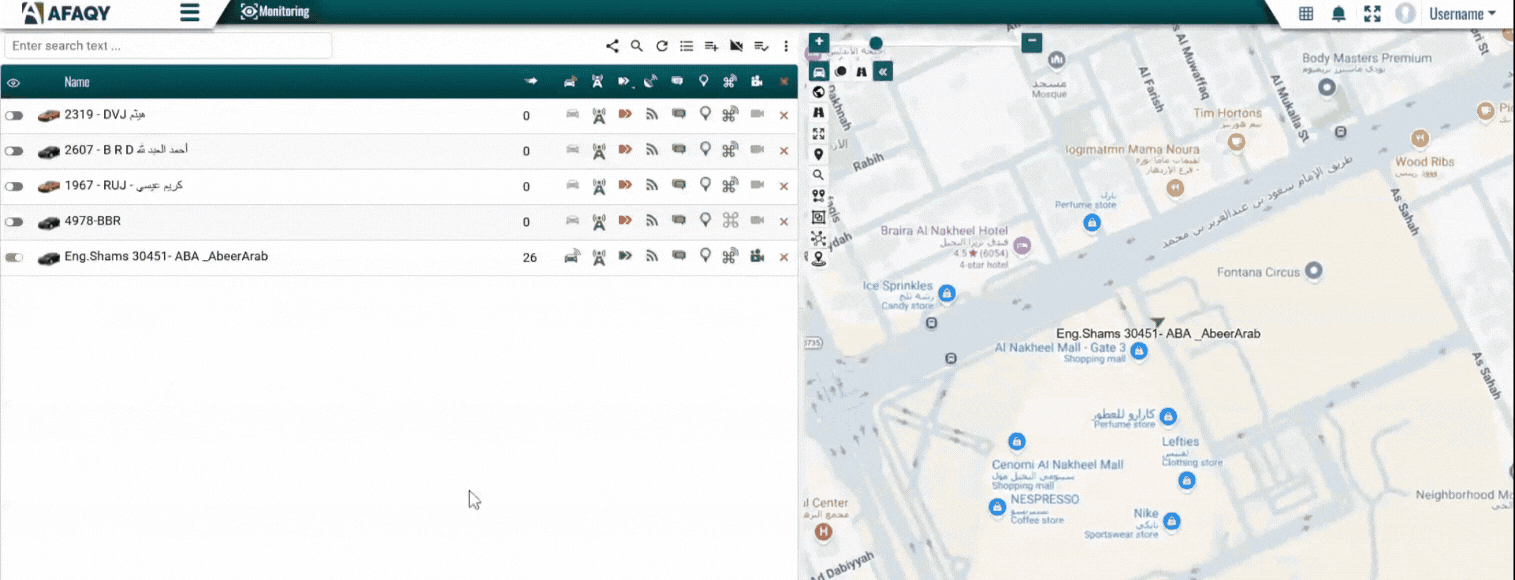Image resolution: width=1515 pixels, height=580 pixels.
Task: Open the three-dot more options menu
Action: [787, 46]
